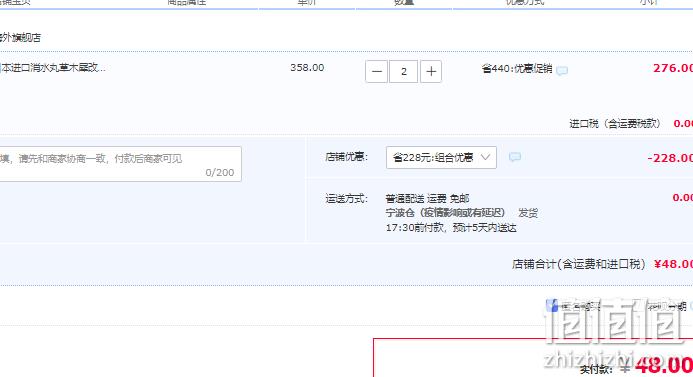The image size is (693, 377).
Task: Click unit price 358.00
Action: [x=307, y=68]
